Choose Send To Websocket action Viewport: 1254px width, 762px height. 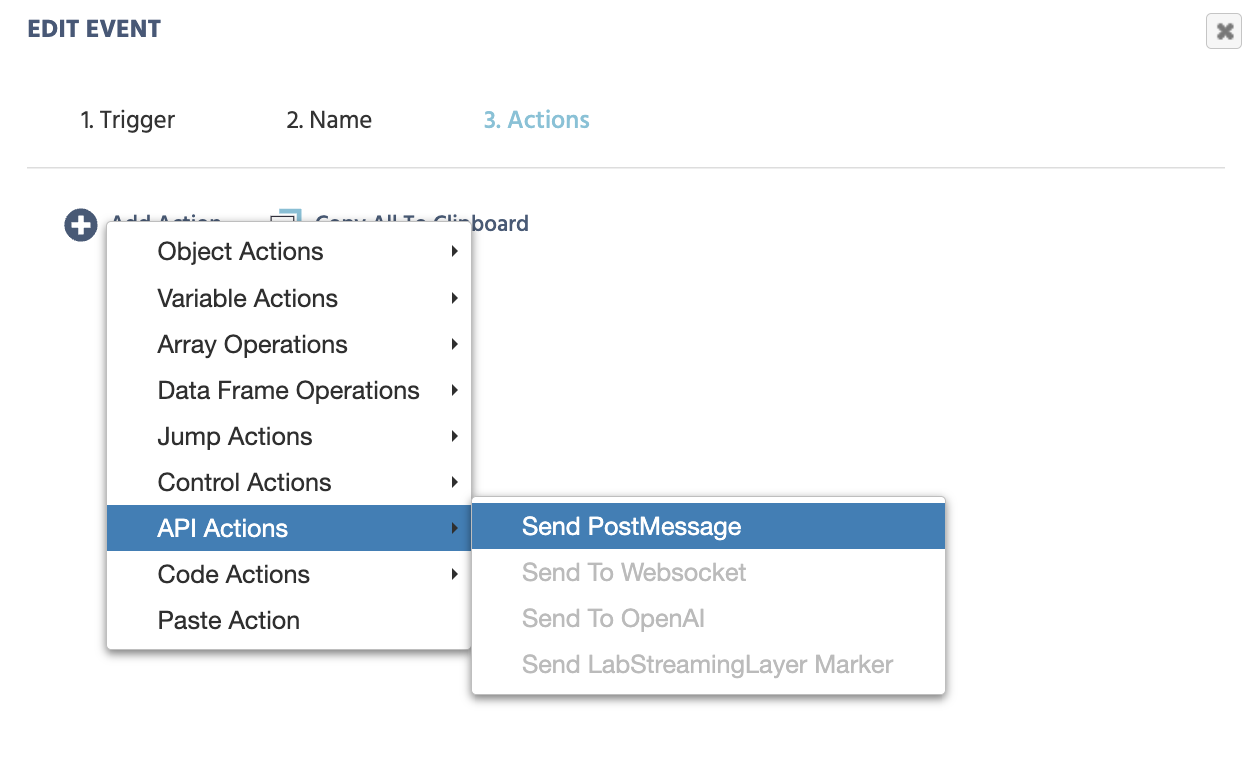[708, 572]
